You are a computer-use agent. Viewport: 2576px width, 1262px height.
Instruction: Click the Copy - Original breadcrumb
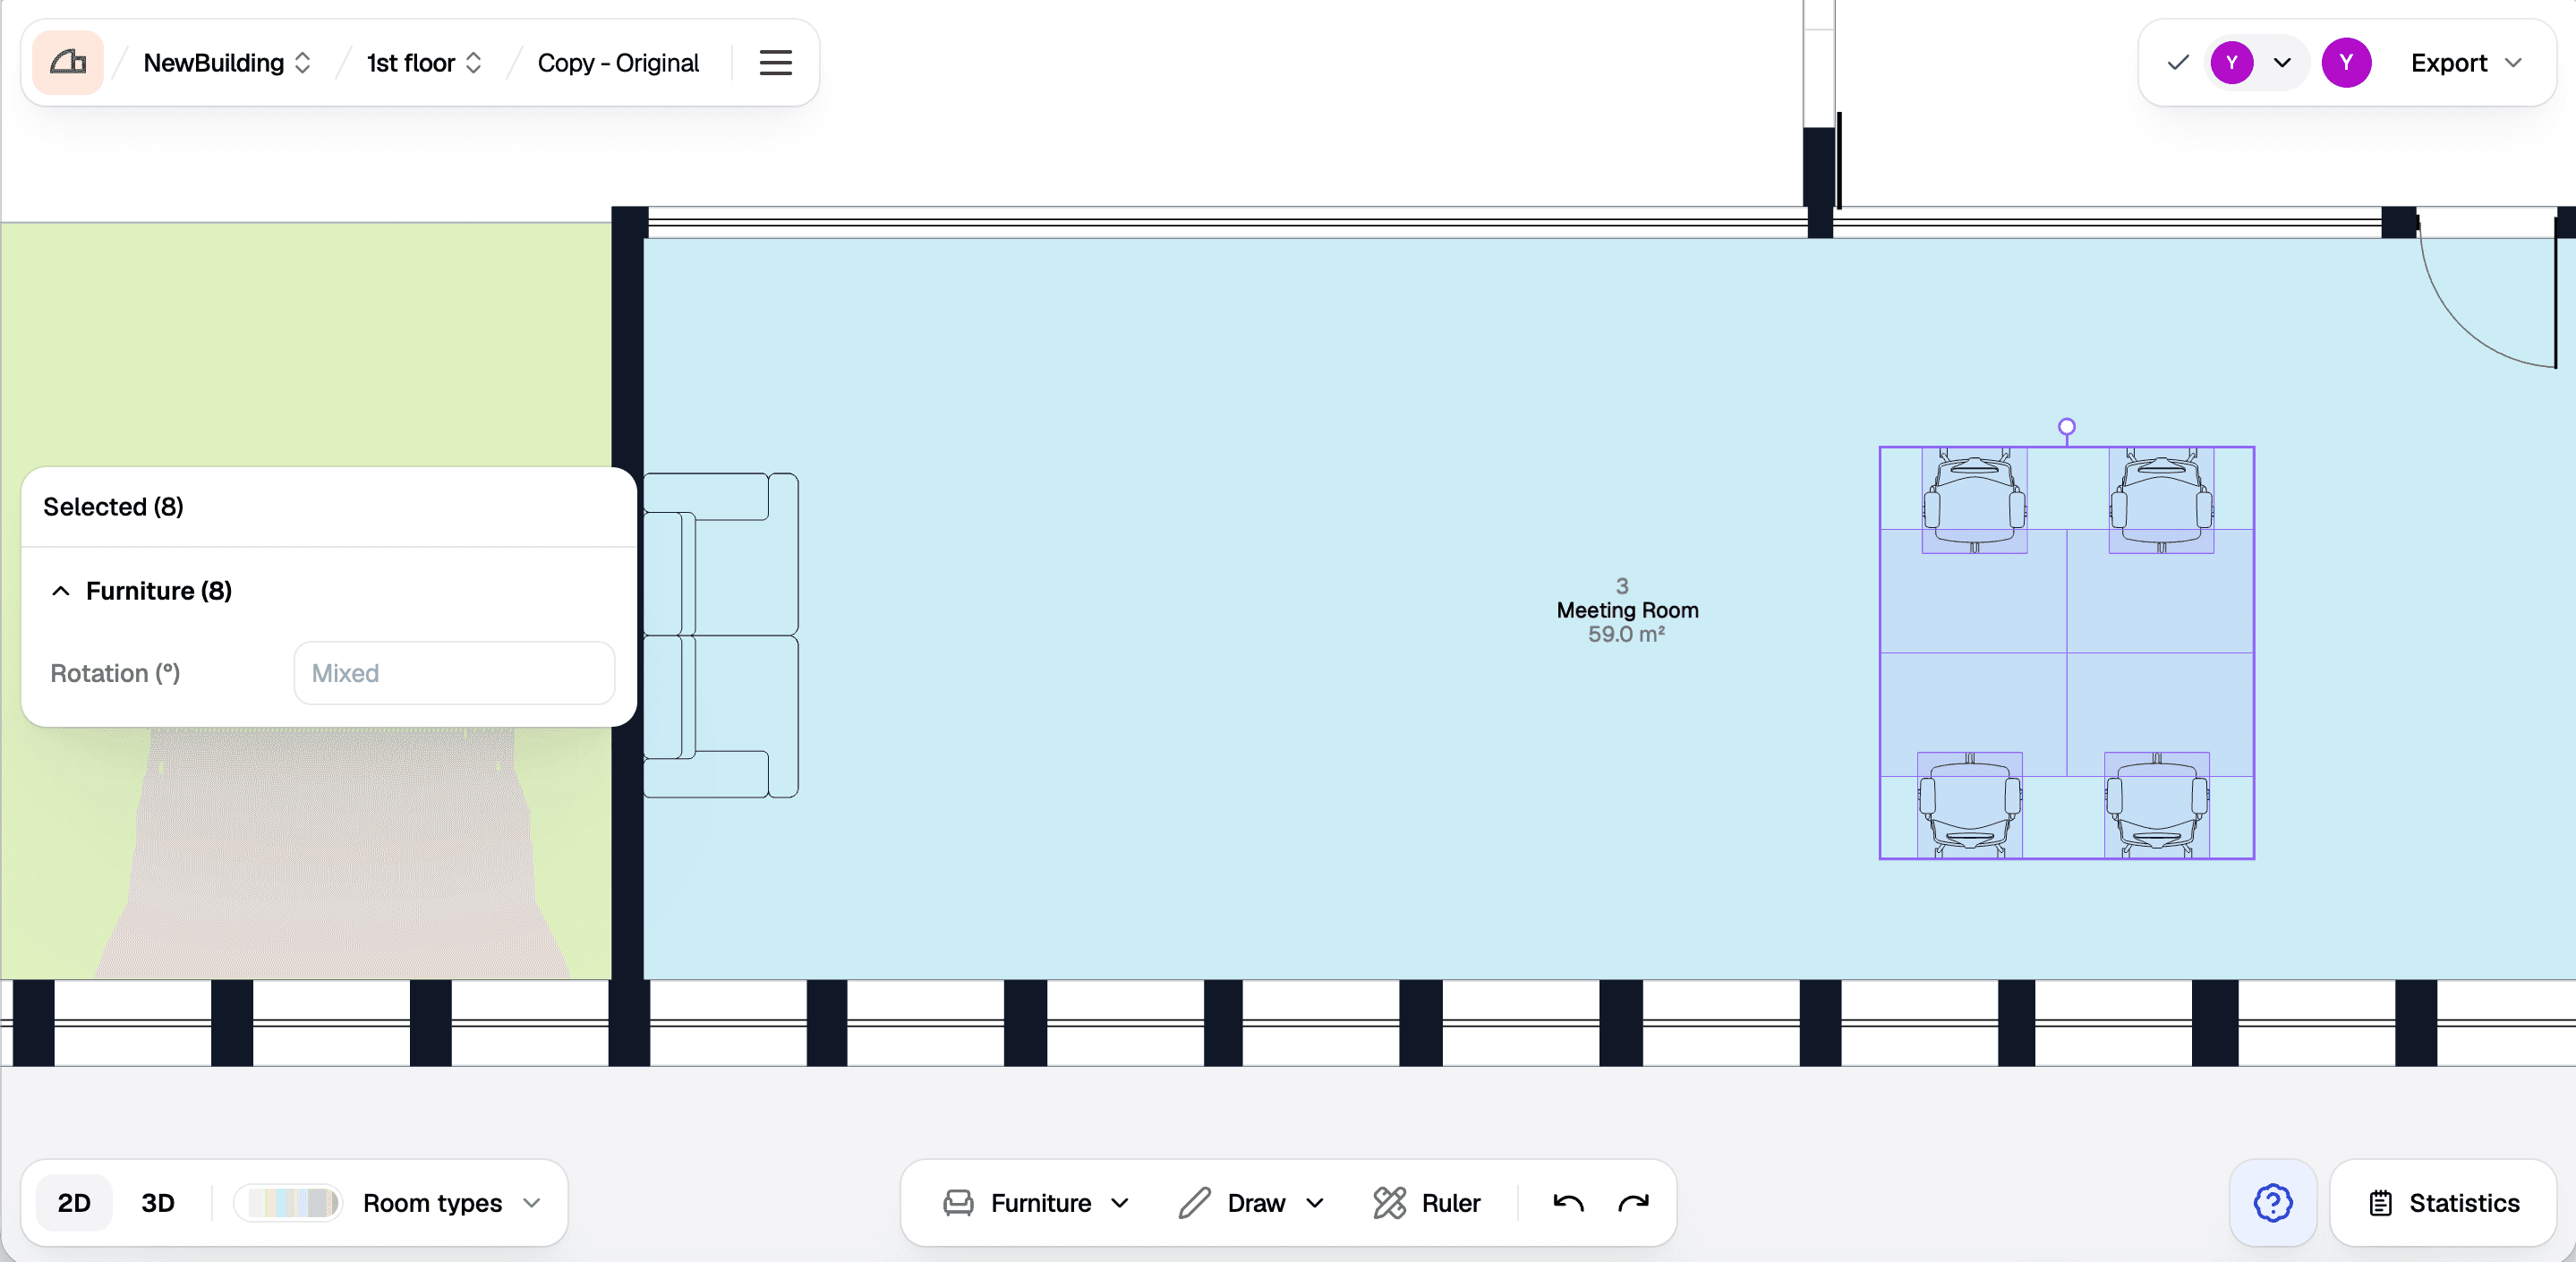pos(618,63)
